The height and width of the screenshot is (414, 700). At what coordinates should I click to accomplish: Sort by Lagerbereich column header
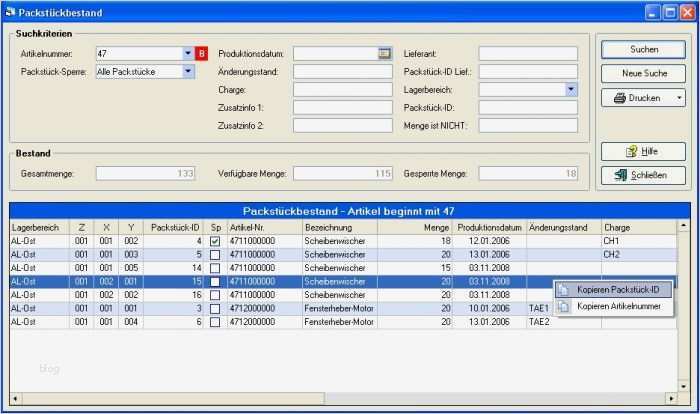tap(39, 227)
